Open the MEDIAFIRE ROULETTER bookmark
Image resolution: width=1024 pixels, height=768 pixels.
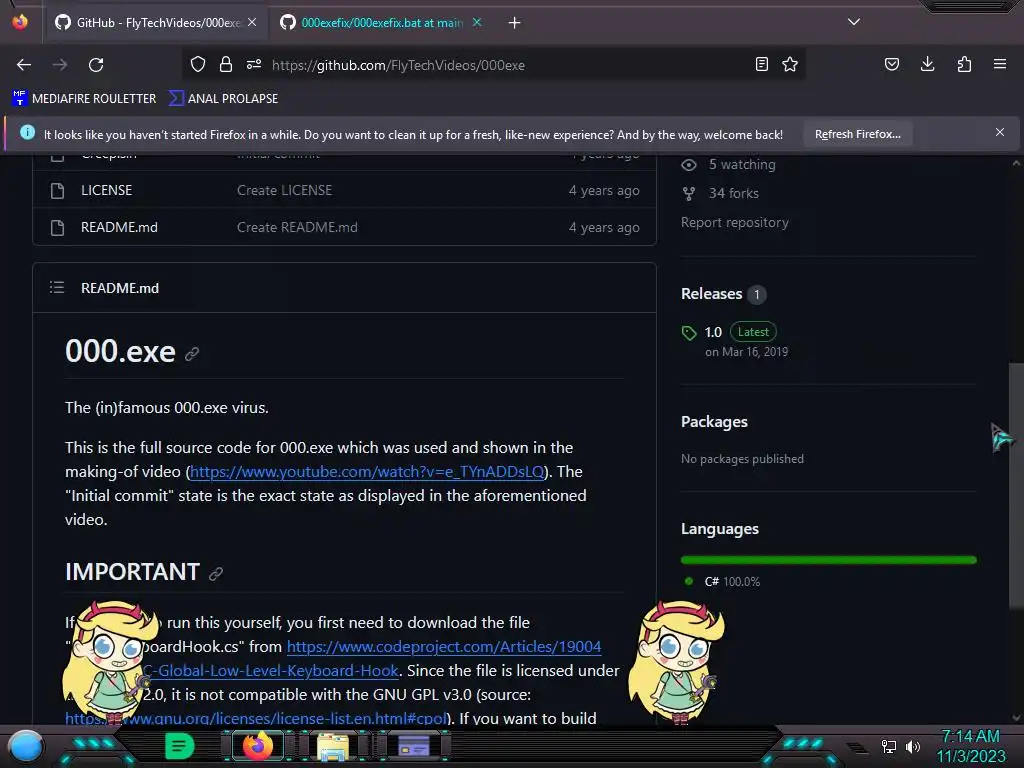pos(85,99)
